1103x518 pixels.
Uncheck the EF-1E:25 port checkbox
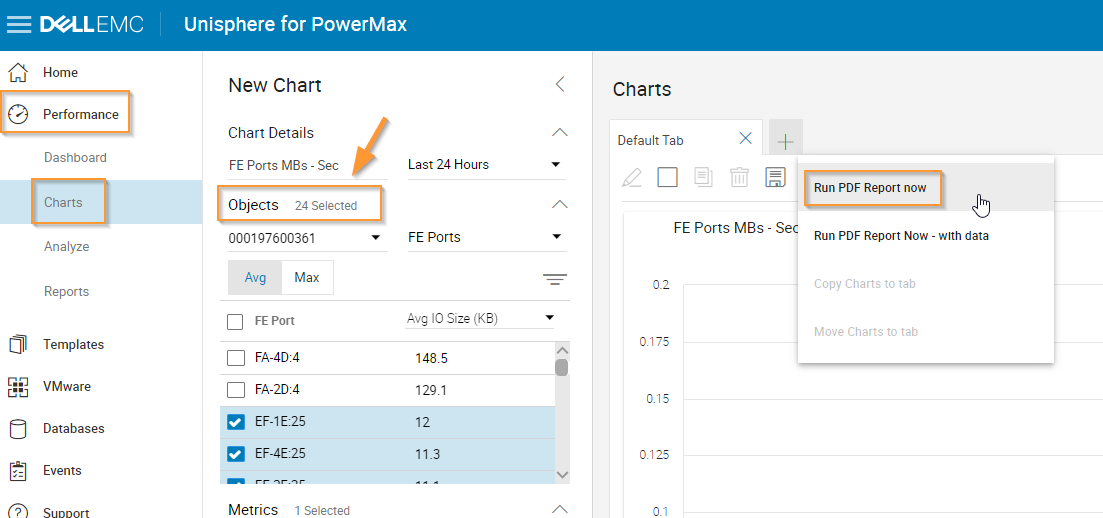(x=236, y=422)
